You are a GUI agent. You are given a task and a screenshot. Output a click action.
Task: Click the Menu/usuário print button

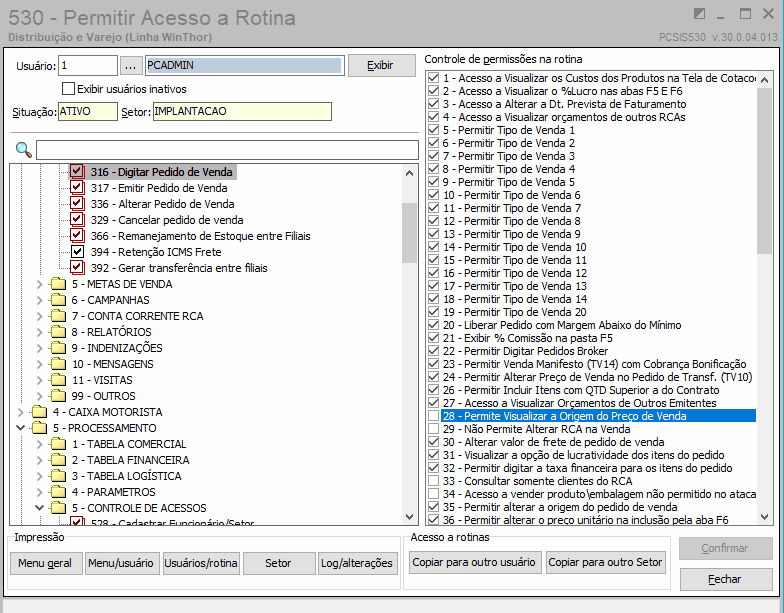(x=120, y=564)
